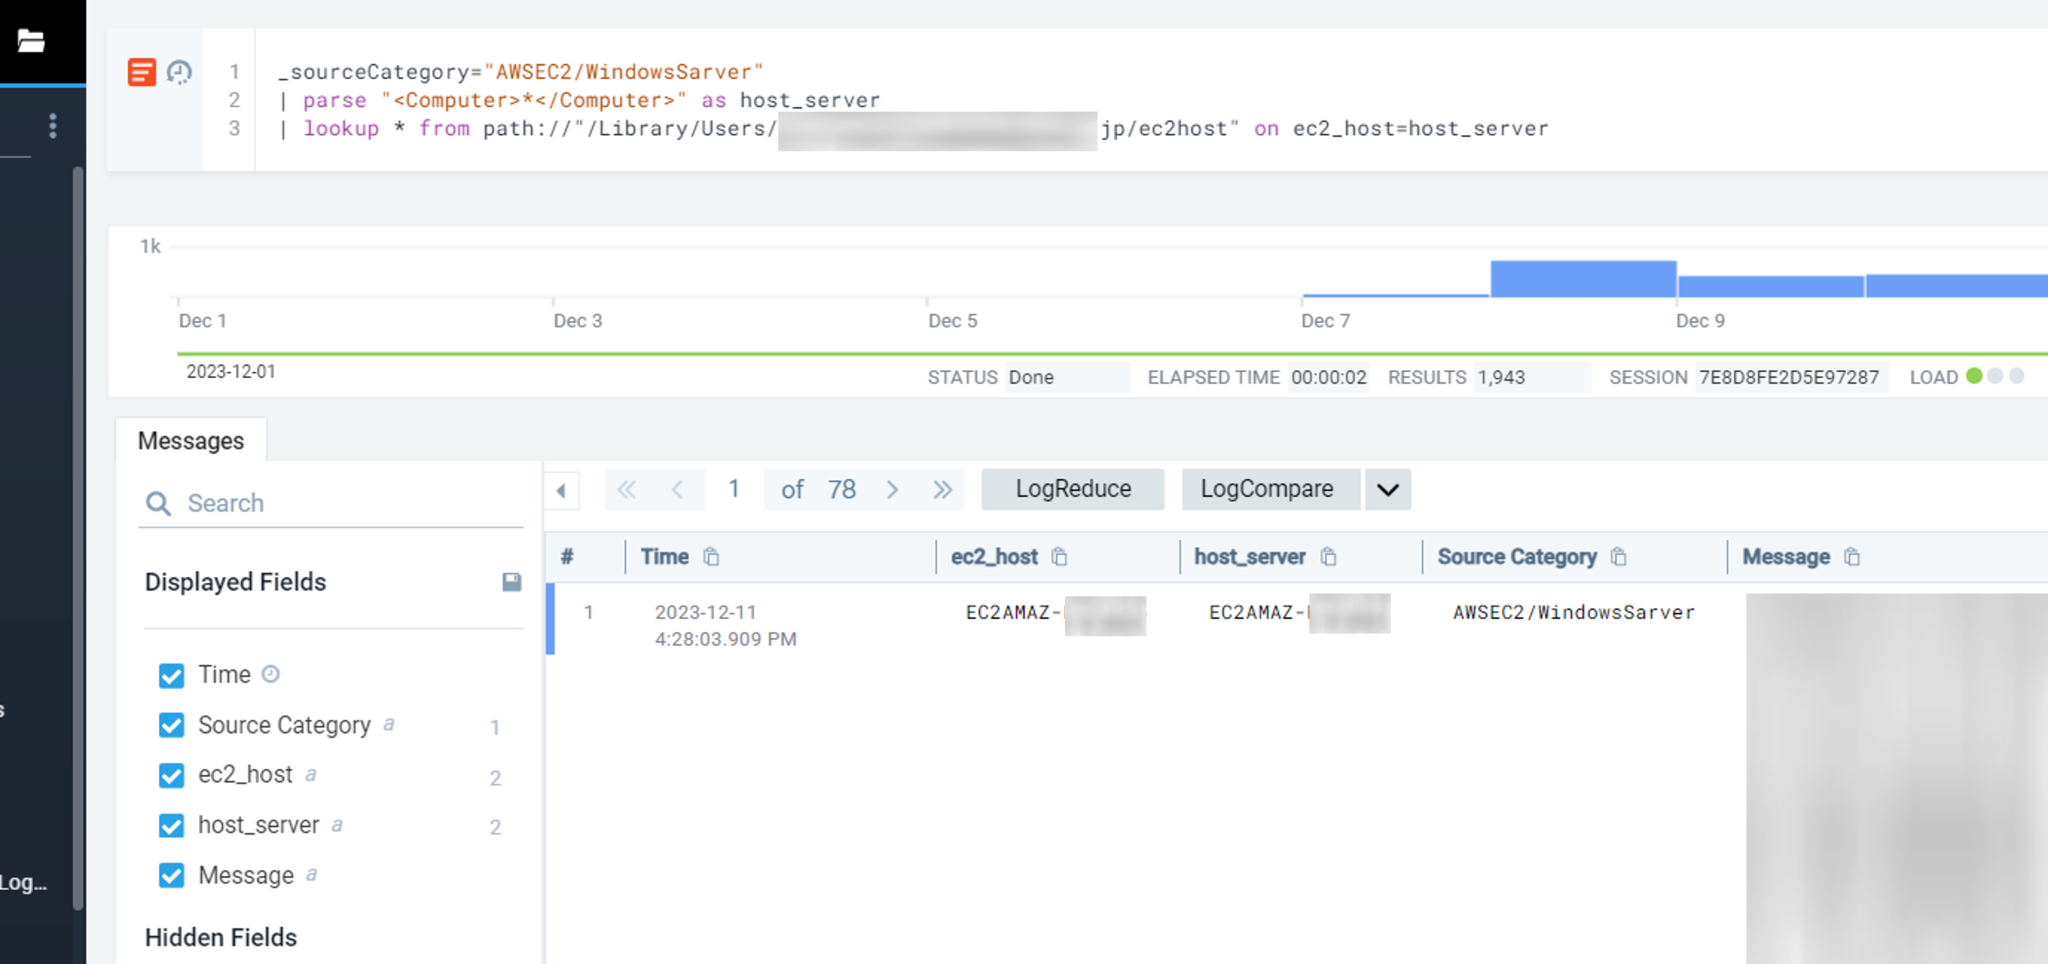Click the folder icon in top-left corner
Image resolution: width=2048 pixels, height=964 pixels.
coord(31,41)
